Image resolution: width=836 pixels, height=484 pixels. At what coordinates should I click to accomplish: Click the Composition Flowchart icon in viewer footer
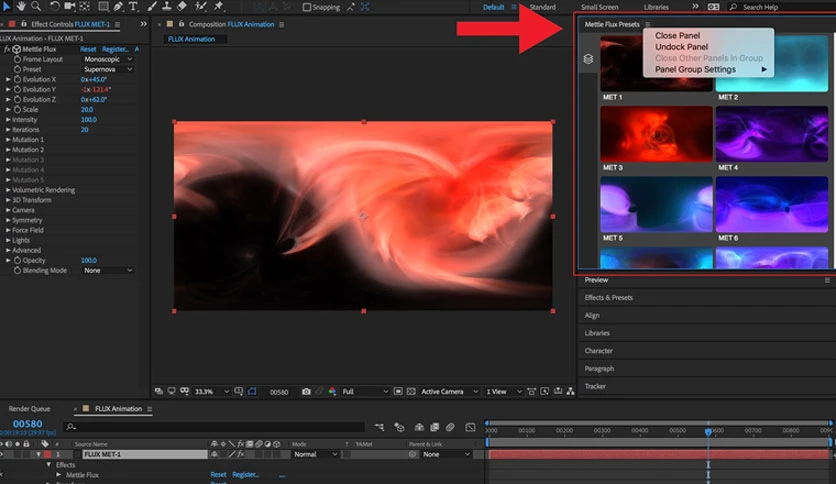(x=570, y=391)
